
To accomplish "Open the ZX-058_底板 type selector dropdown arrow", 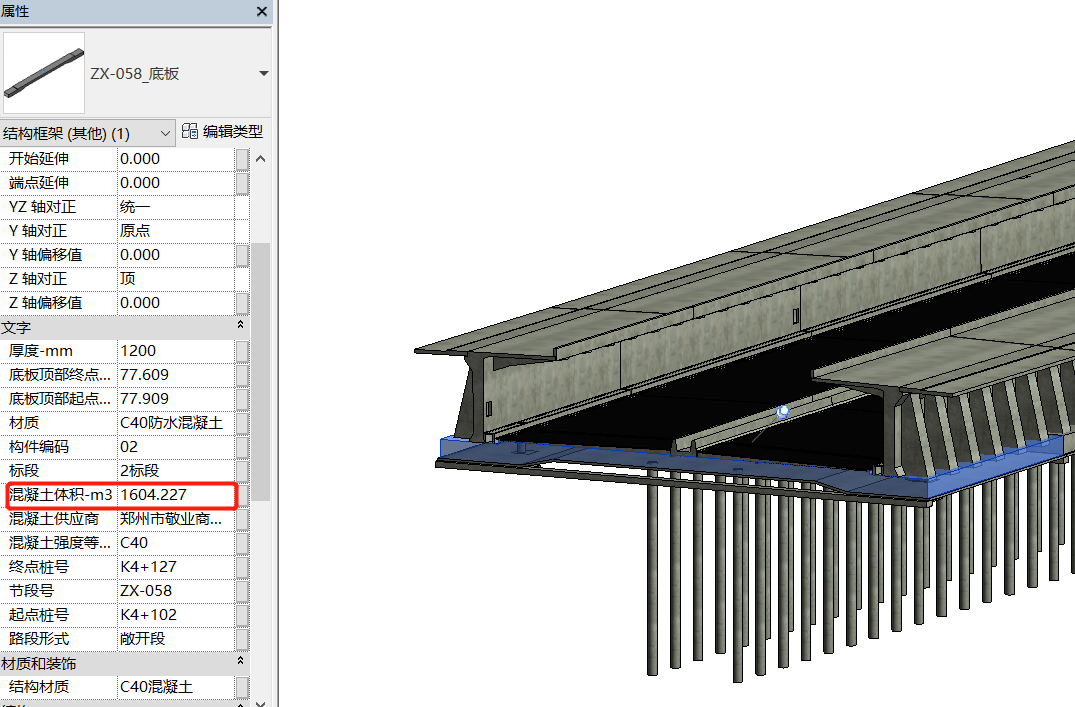I will [263, 74].
